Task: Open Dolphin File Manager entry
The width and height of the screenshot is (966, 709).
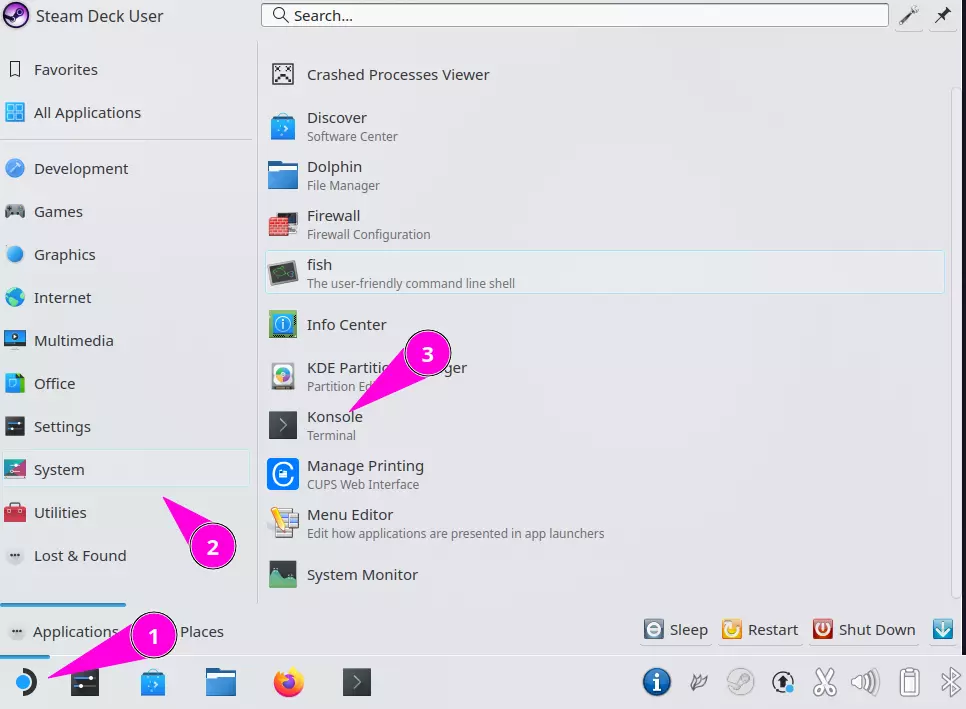Action: [604, 176]
